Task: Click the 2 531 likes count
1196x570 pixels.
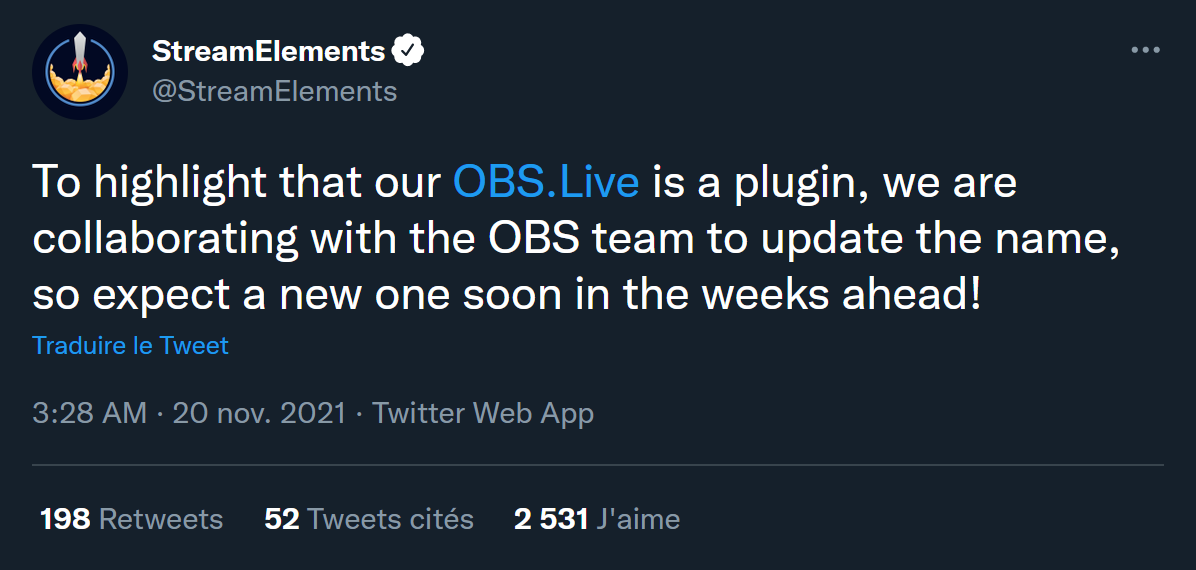Action: click(x=551, y=519)
